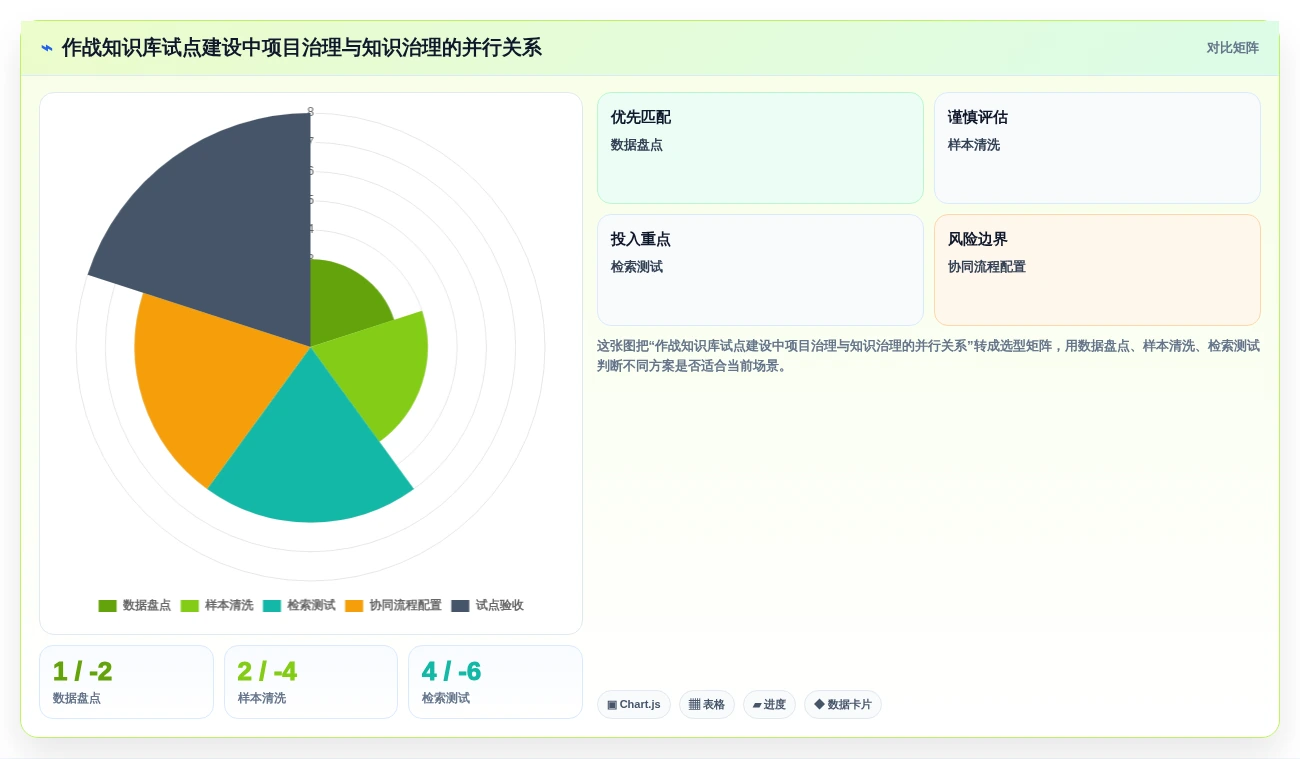Click the Chart.js tag chip
The height and width of the screenshot is (759, 1300).
tap(634, 705)
